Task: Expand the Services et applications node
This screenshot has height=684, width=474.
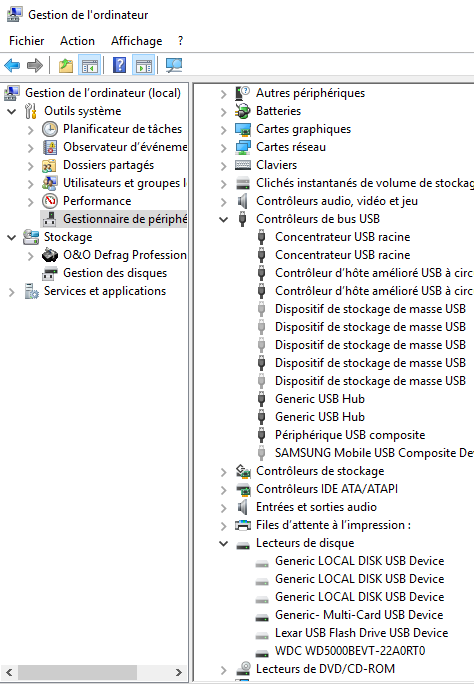Action: pyautogui.click(x=12, y=291)
